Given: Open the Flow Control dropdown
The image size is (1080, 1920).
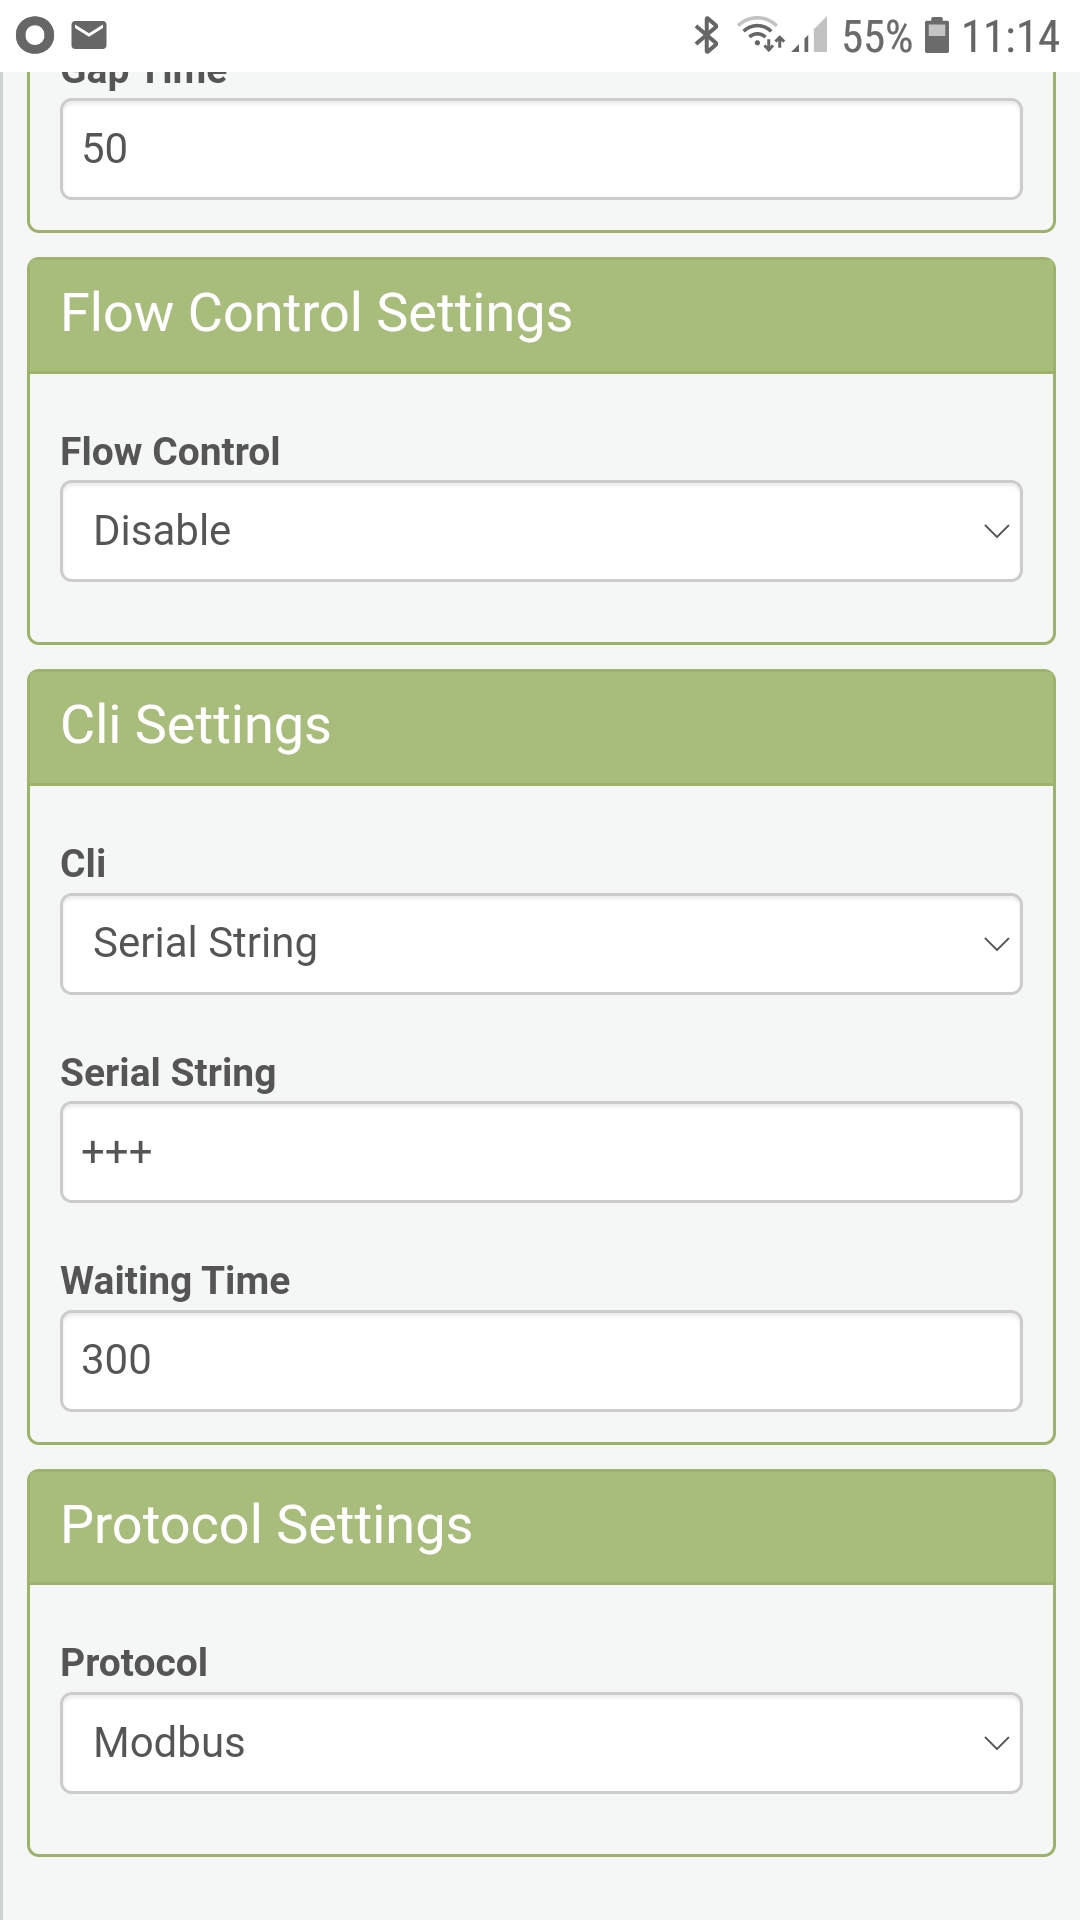Looking at the screenshot, I should 540,531.
